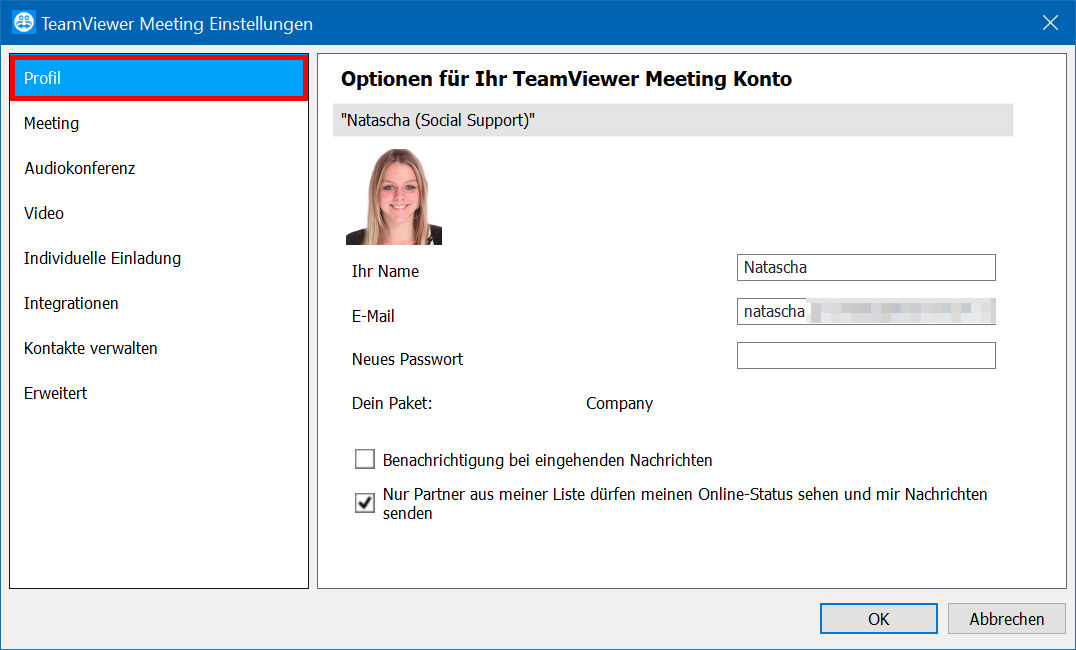Click the E-Mail input field
This screenshot has height=650, width=1076.
click(866, 312)
